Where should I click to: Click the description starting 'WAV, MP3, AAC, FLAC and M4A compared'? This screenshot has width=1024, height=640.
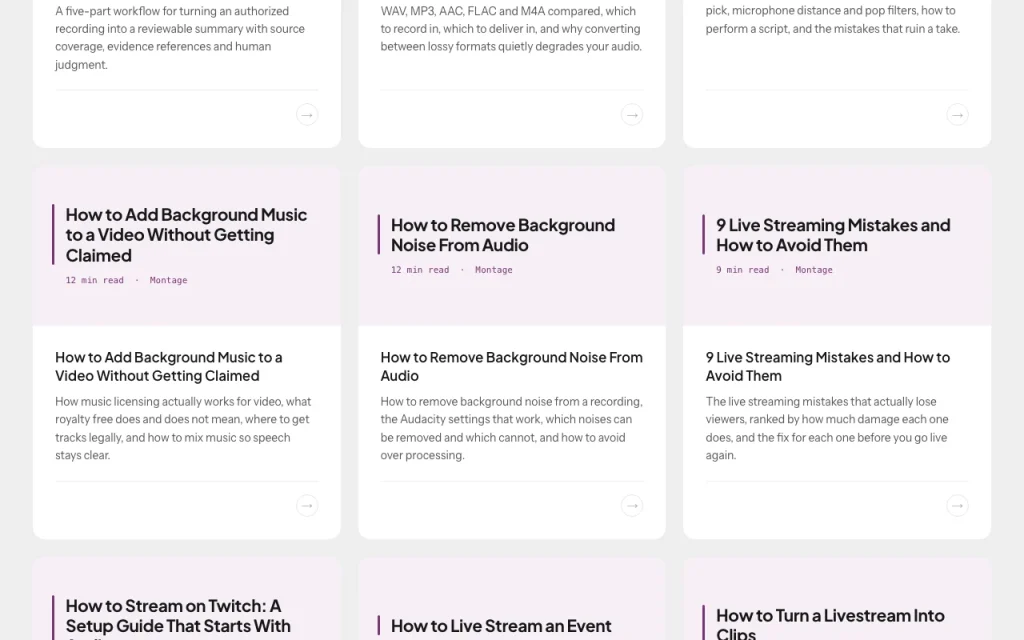(511, 29)
